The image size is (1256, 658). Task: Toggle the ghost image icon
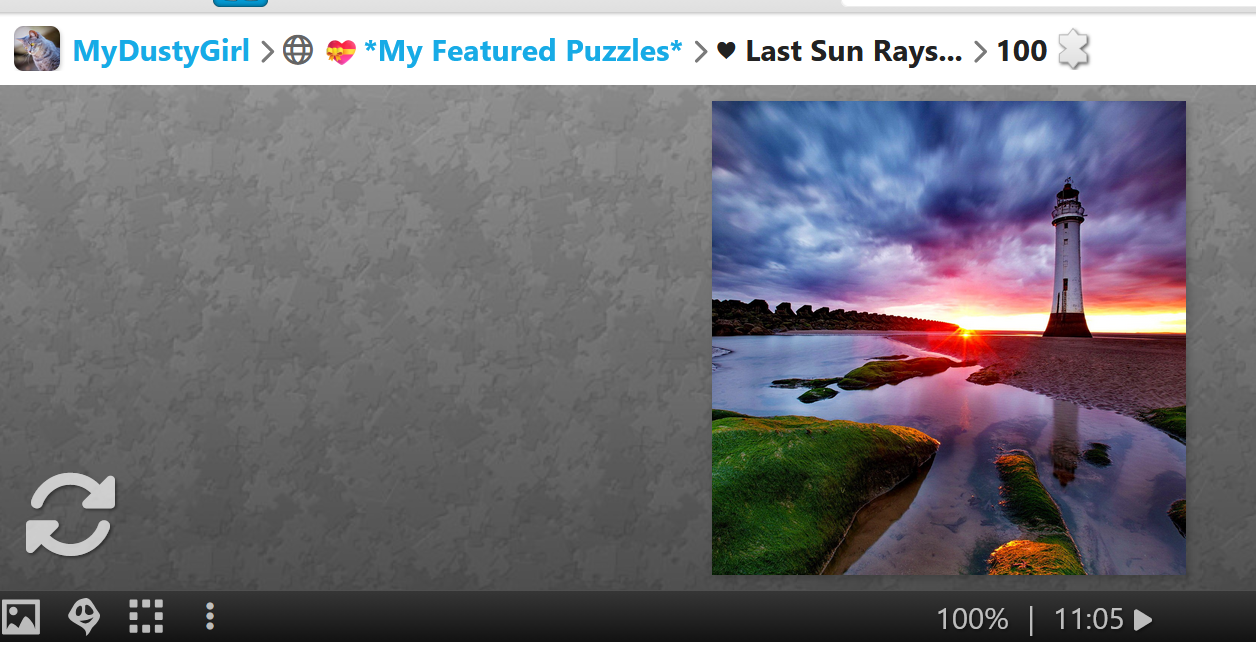pos(84,617)
